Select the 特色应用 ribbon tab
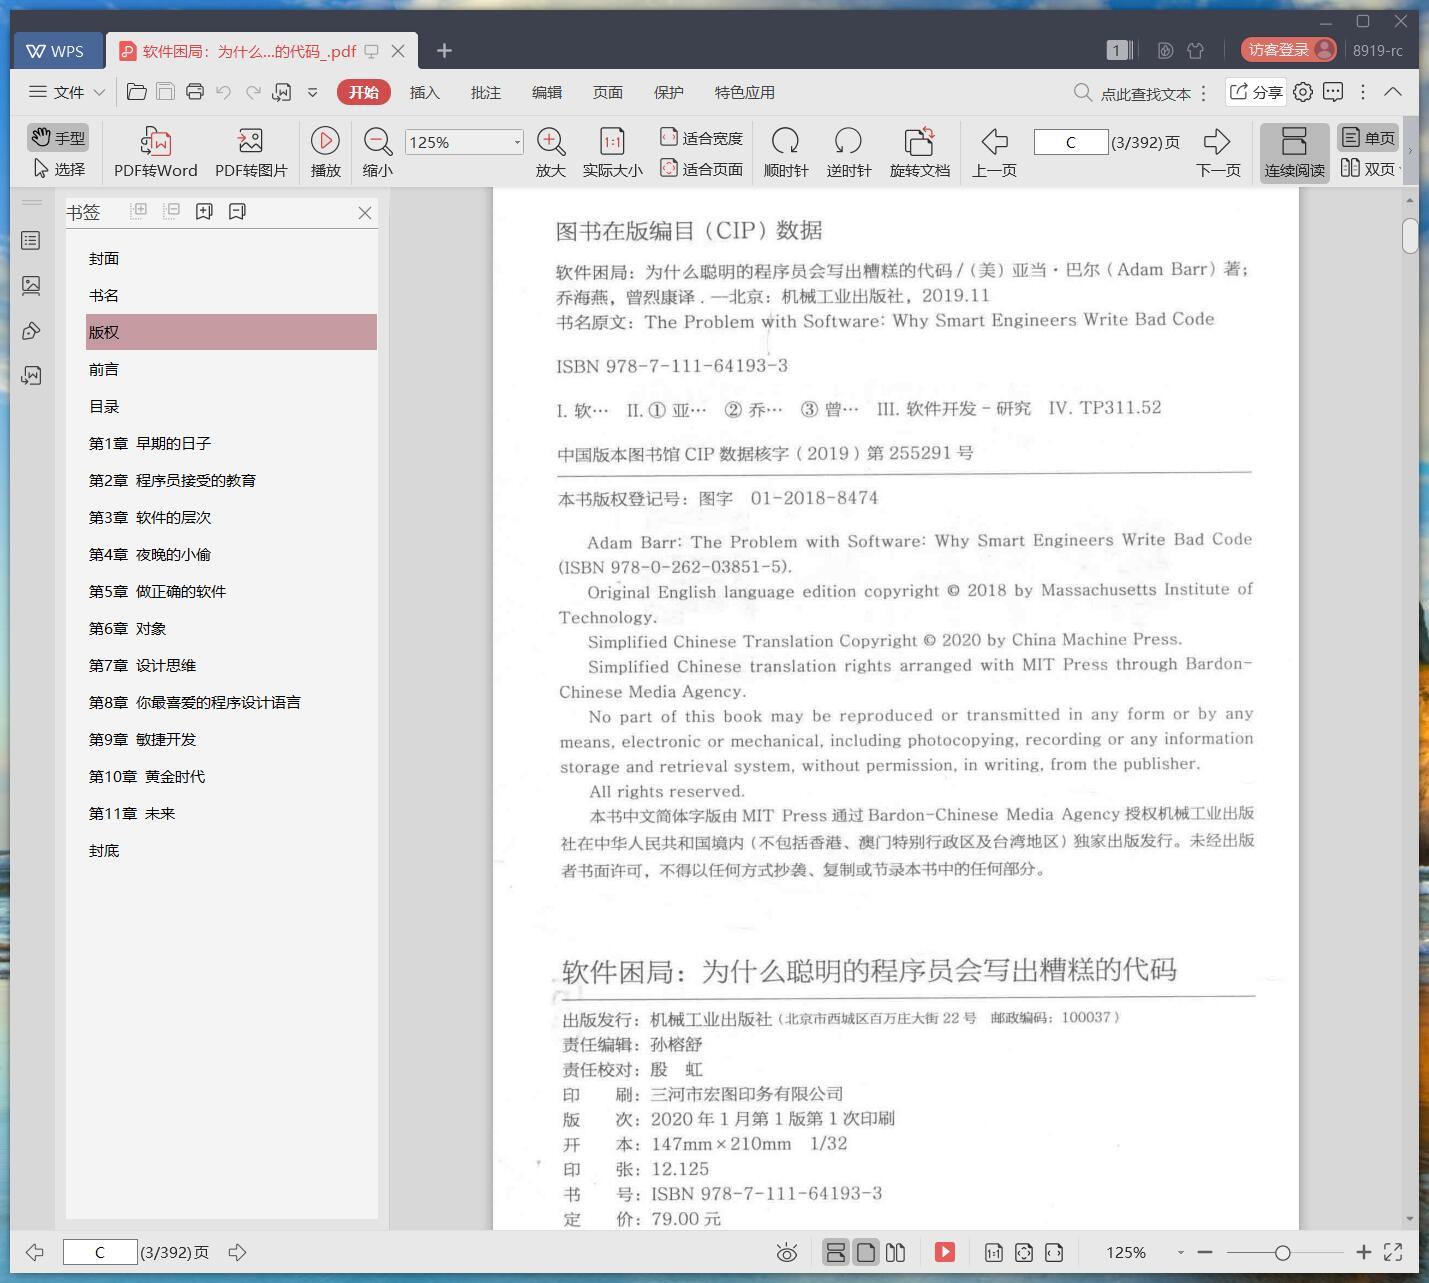This screenshot has height=1283, width=1429. tap(745, 92)
